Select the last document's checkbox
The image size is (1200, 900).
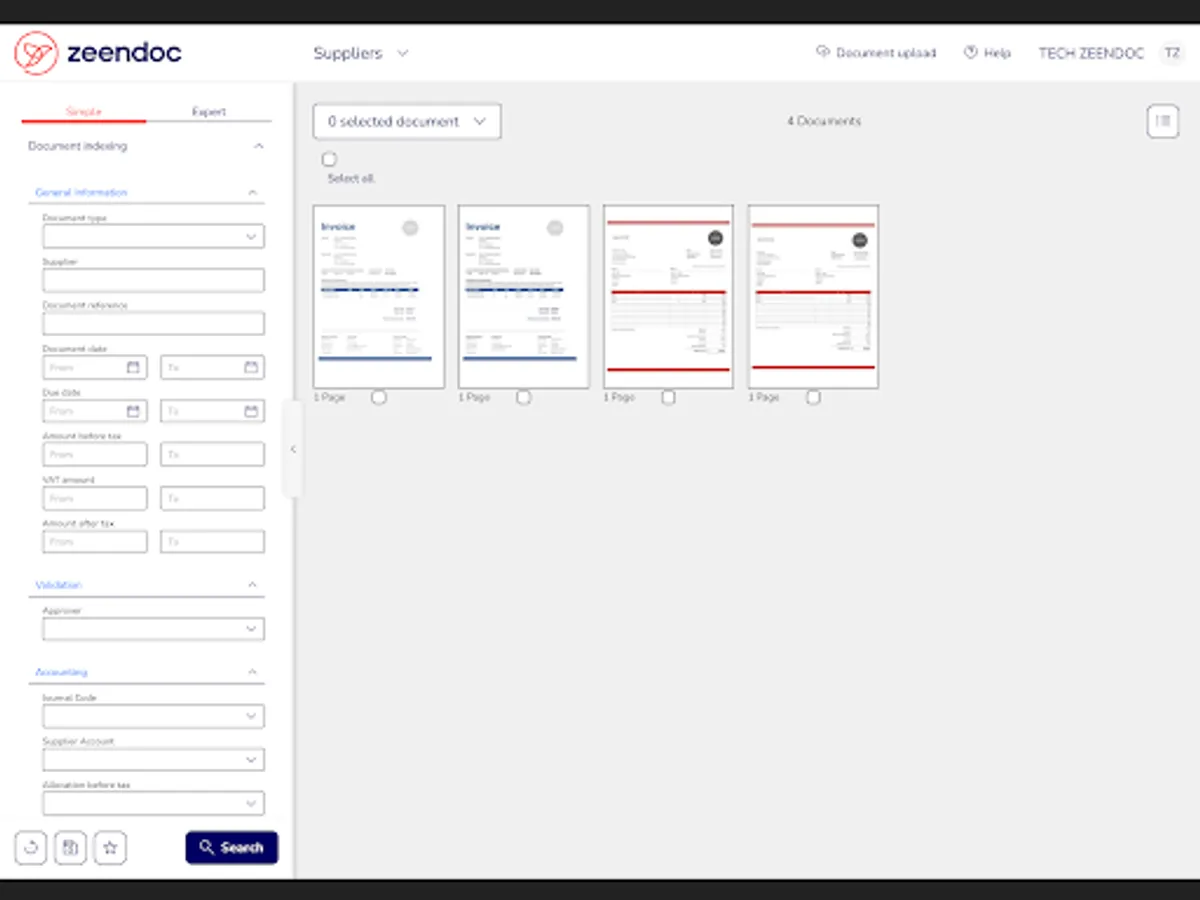click(x=813, y=397)
